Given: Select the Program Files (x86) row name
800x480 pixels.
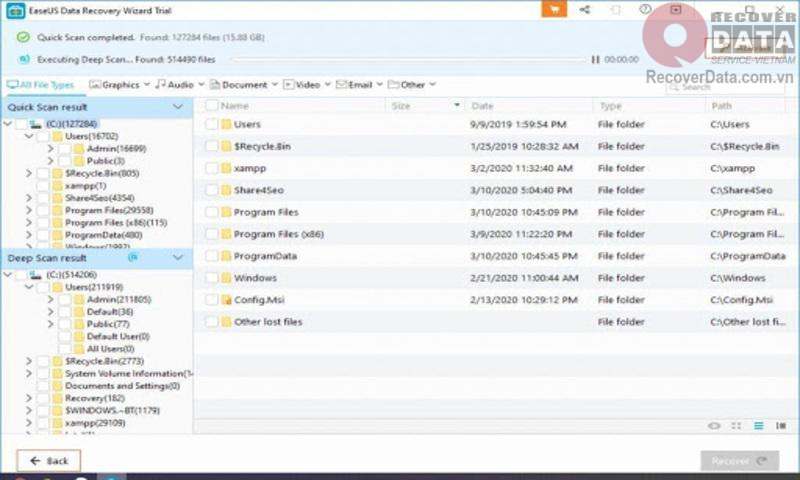Looking at the screenshot, I should (279, 234).
